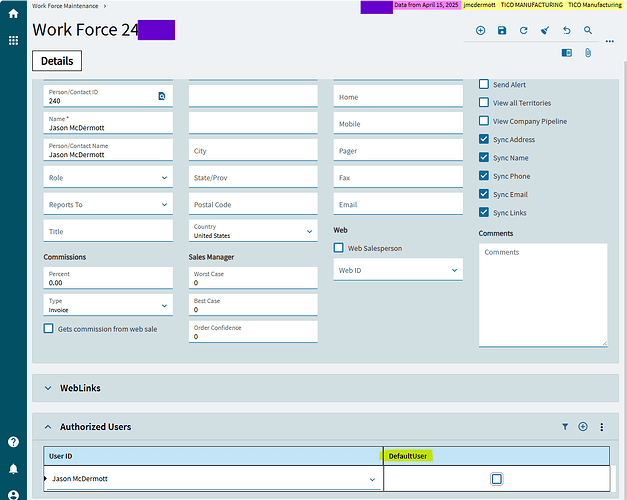
Task: Click into the Email field
Action: (398, 204)
